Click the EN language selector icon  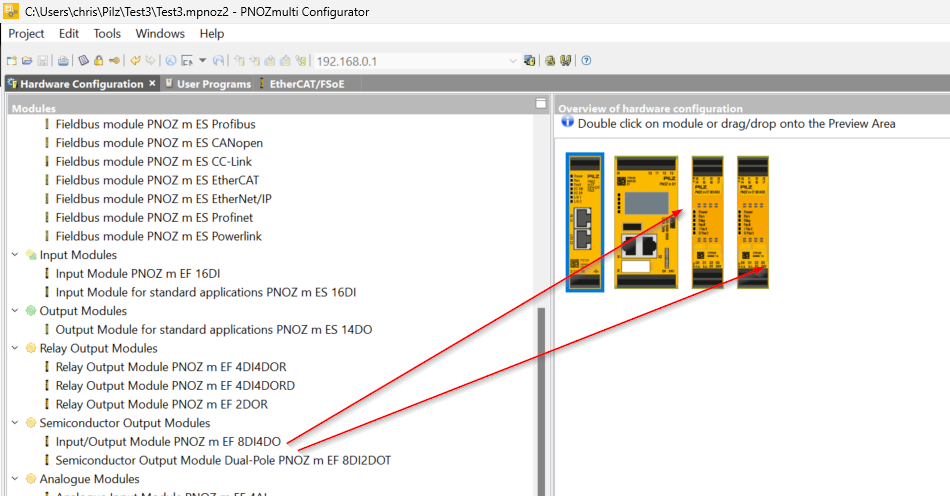(x=187, y=61)
